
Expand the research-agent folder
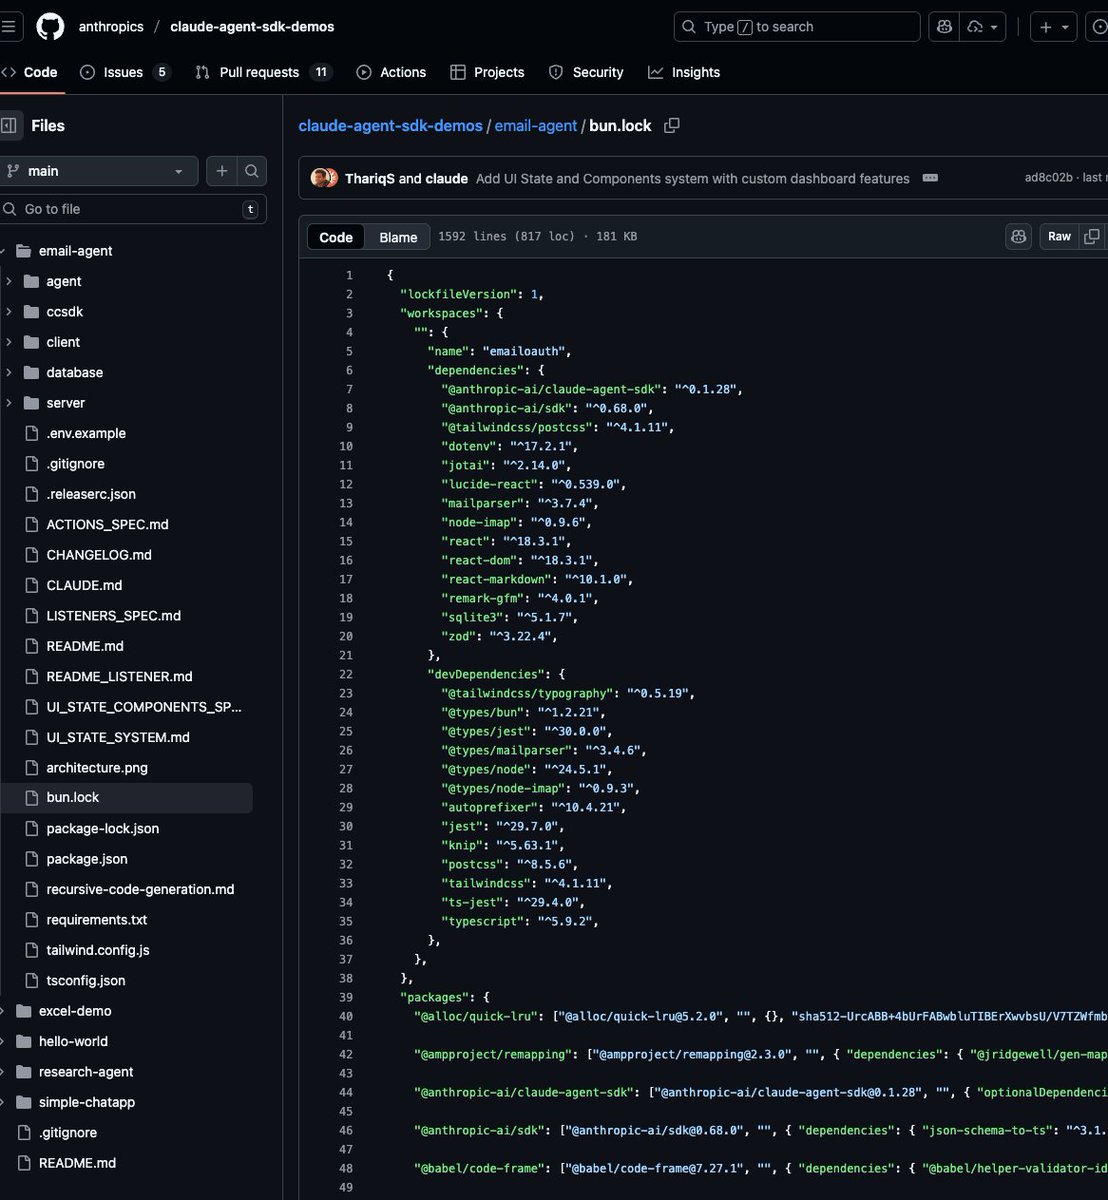pos(3,1072)
